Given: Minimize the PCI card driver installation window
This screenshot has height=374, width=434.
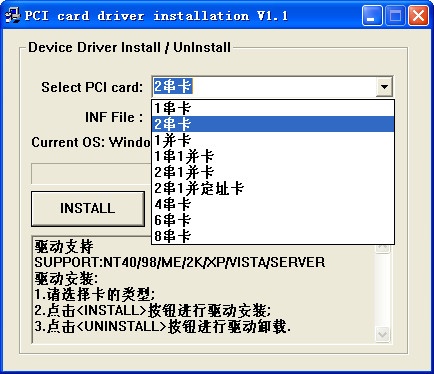Looking at the screenshot, I should pos(372,16).
